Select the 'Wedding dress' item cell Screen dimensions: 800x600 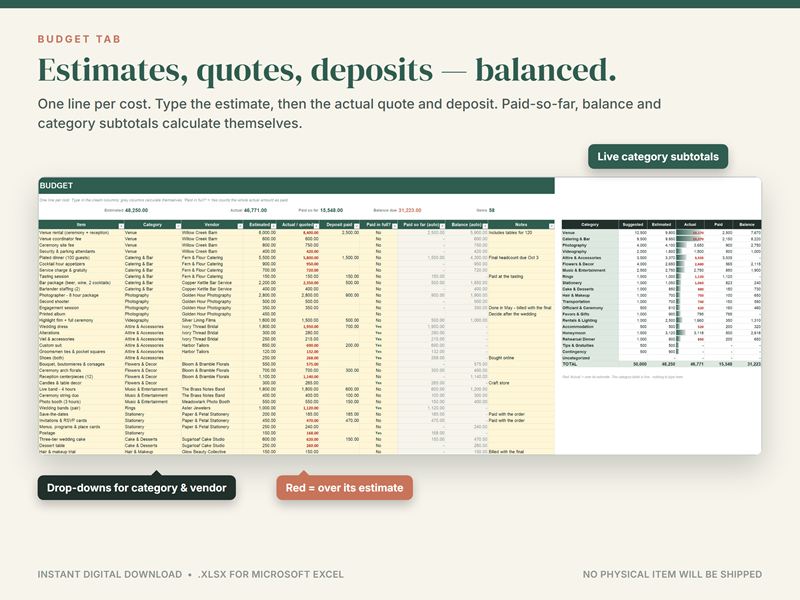pyautogui.click(x=81, y=327)
